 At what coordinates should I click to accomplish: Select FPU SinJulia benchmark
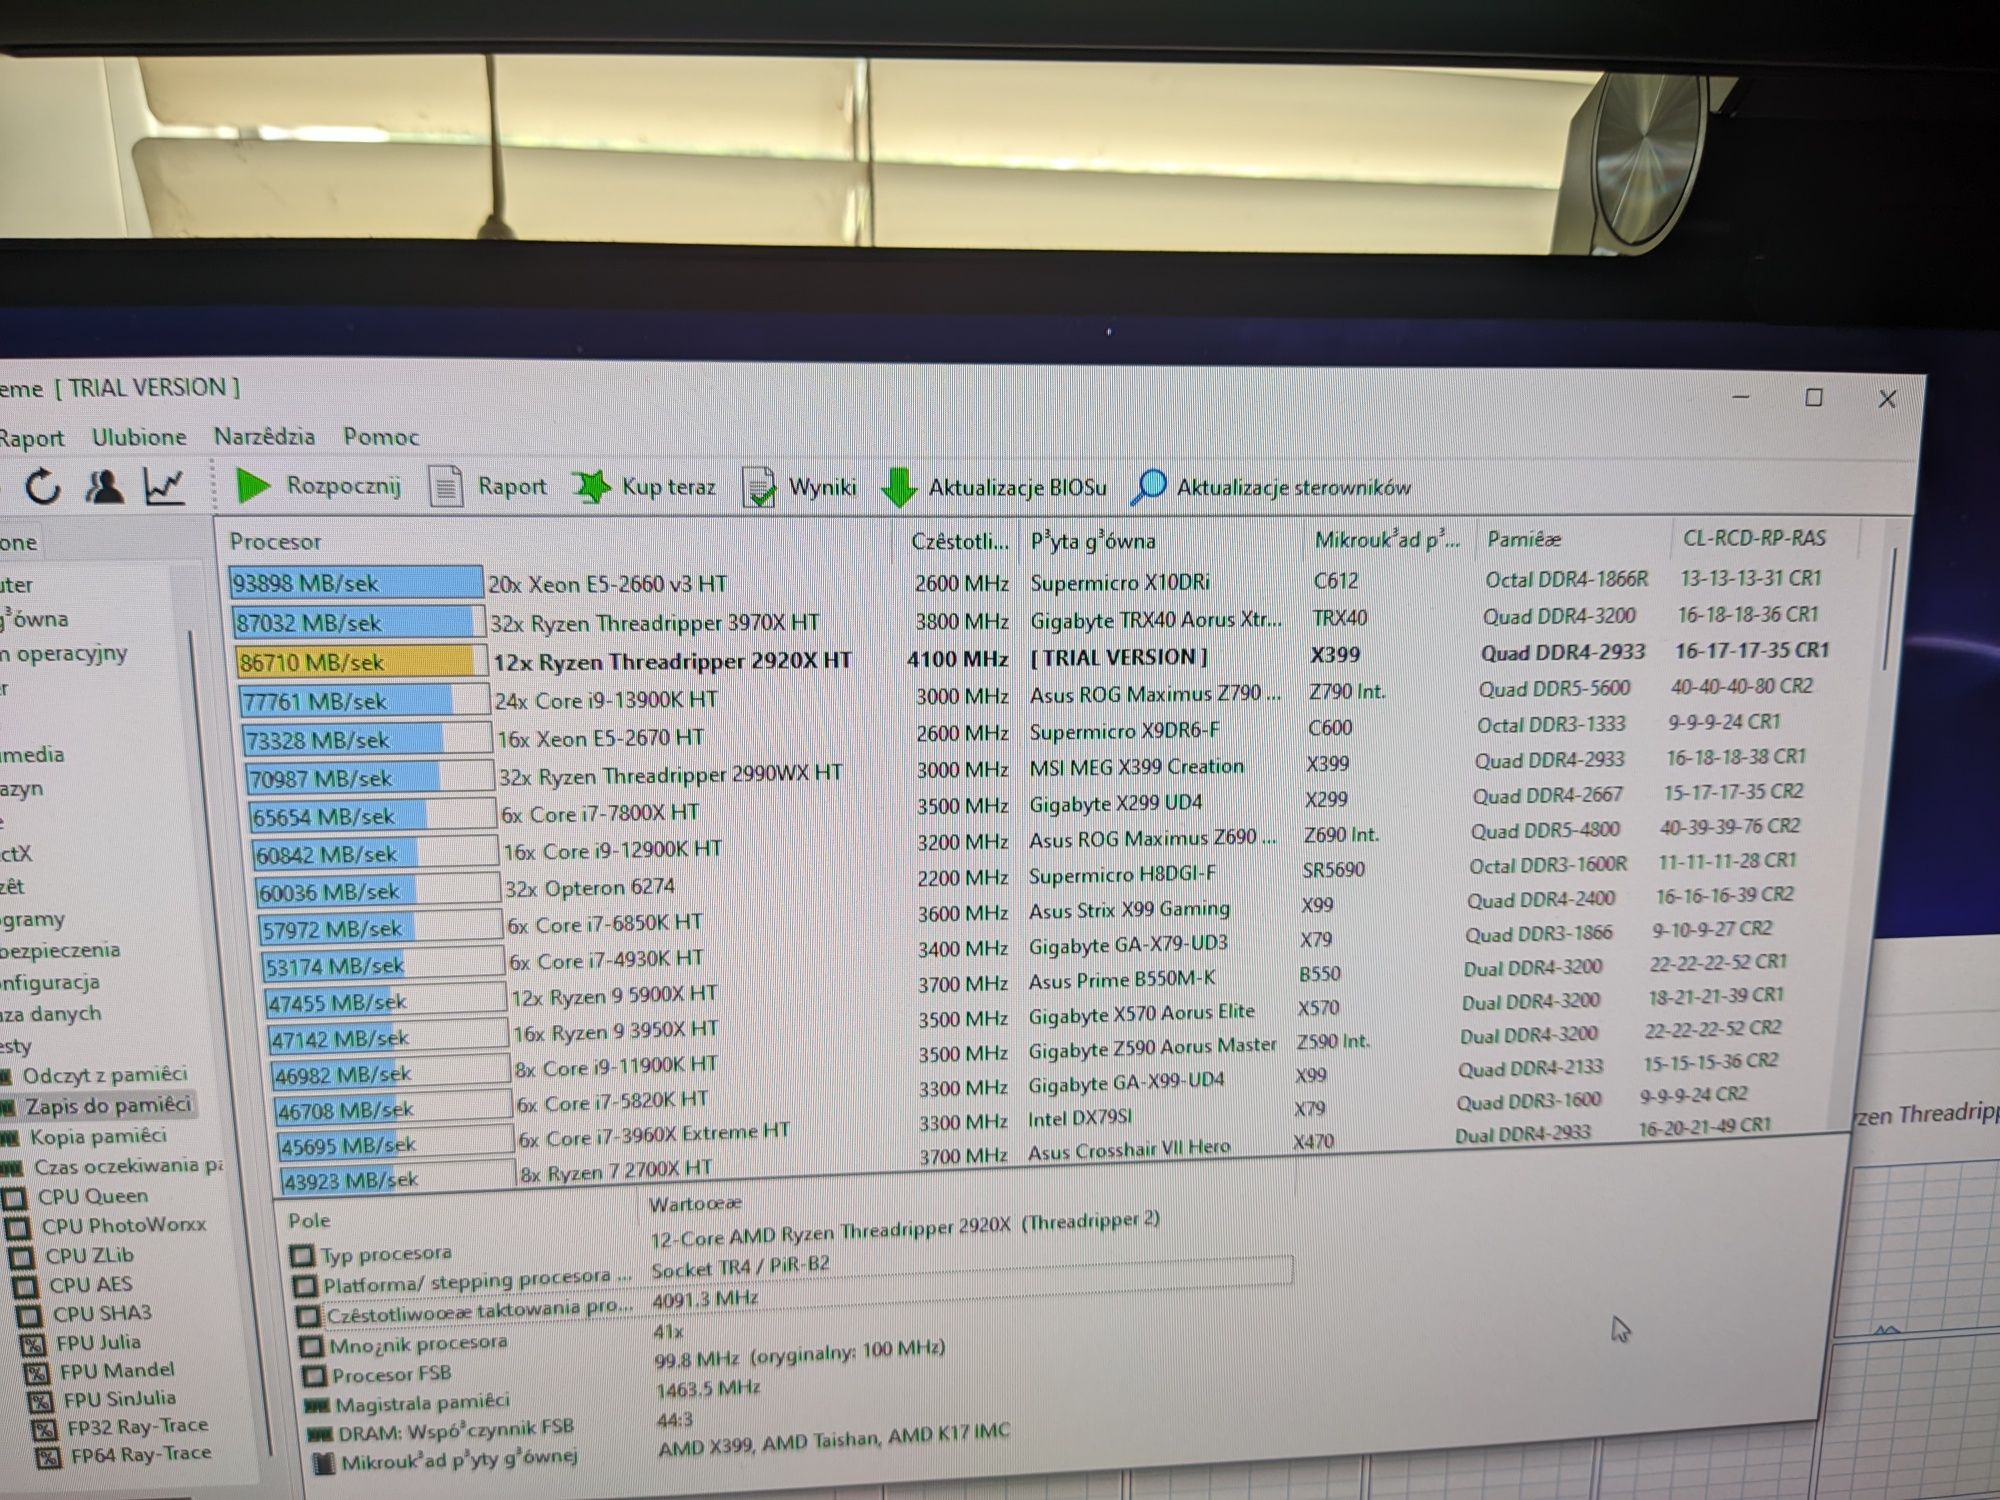click(x=119, y=1398)
